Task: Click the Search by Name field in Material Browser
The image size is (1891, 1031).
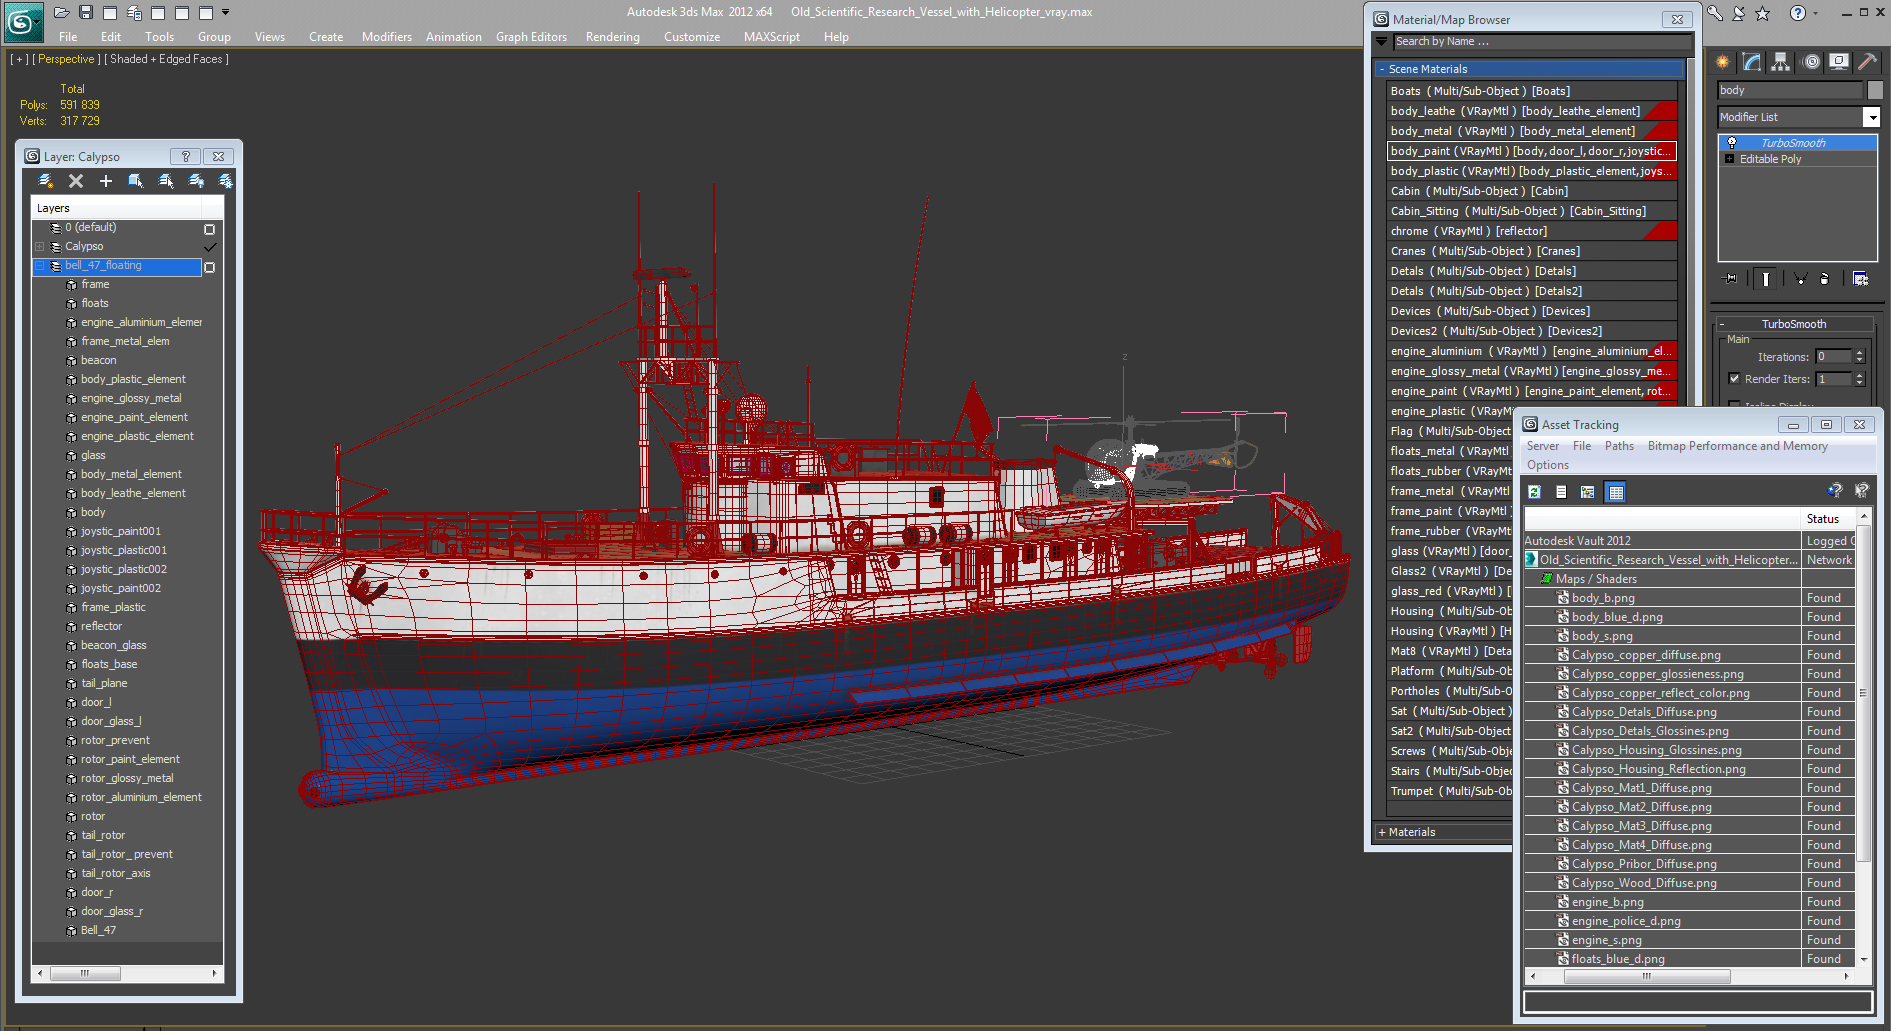Action: [1542, 42]
